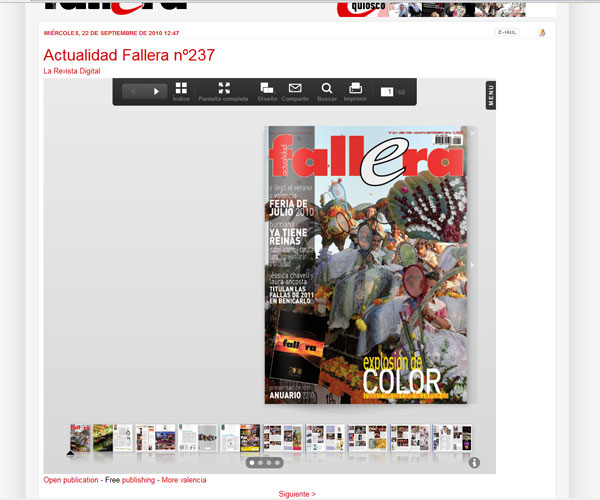600x500 pixels.
Task: Click the E-mail button
Action: point(508,32)
